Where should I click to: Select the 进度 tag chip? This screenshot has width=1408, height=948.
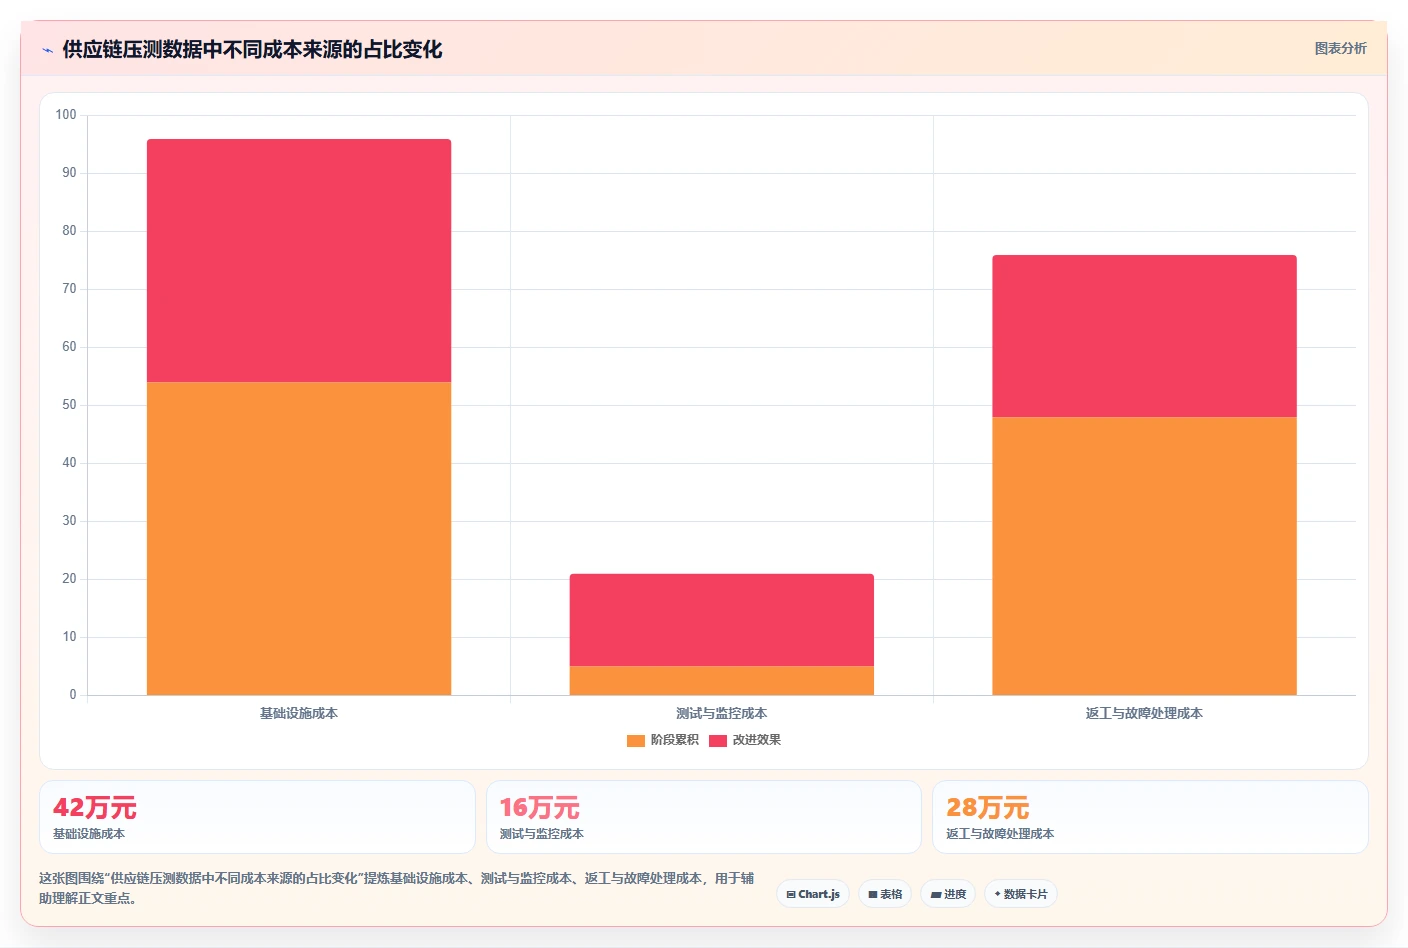click(x=948, y=894)
